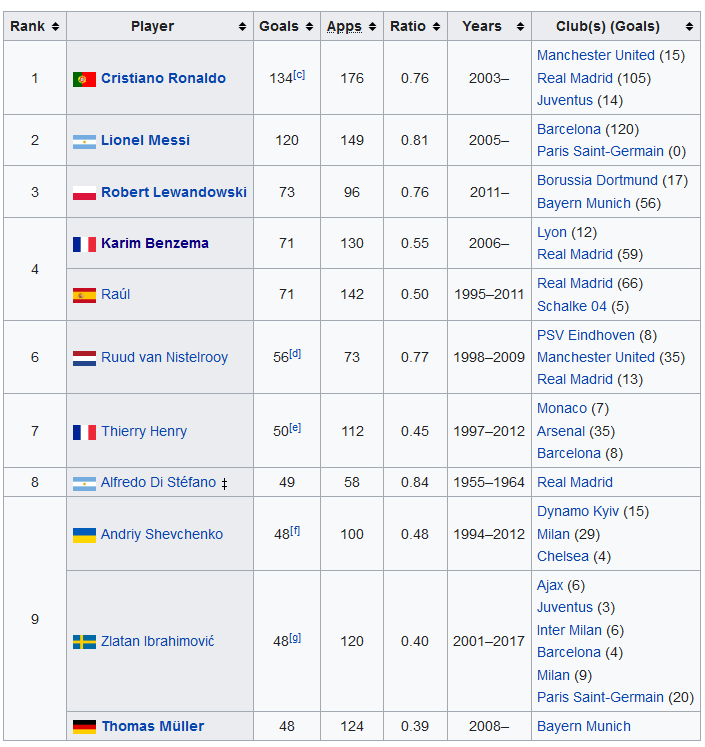Viewport: 705px width, 747px height.
Task: Open Thierry Henry player link
Action: [144, 431]
